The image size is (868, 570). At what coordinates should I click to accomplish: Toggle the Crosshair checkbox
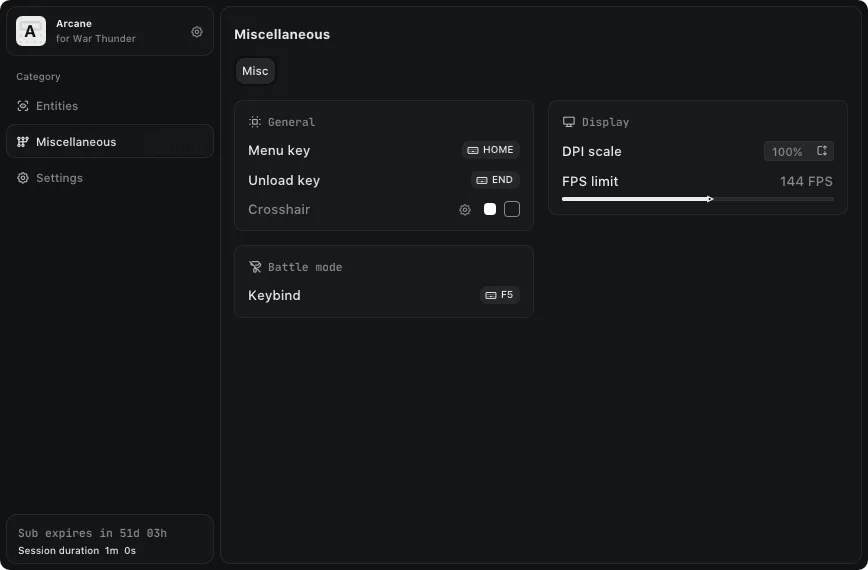pos(512,209)
